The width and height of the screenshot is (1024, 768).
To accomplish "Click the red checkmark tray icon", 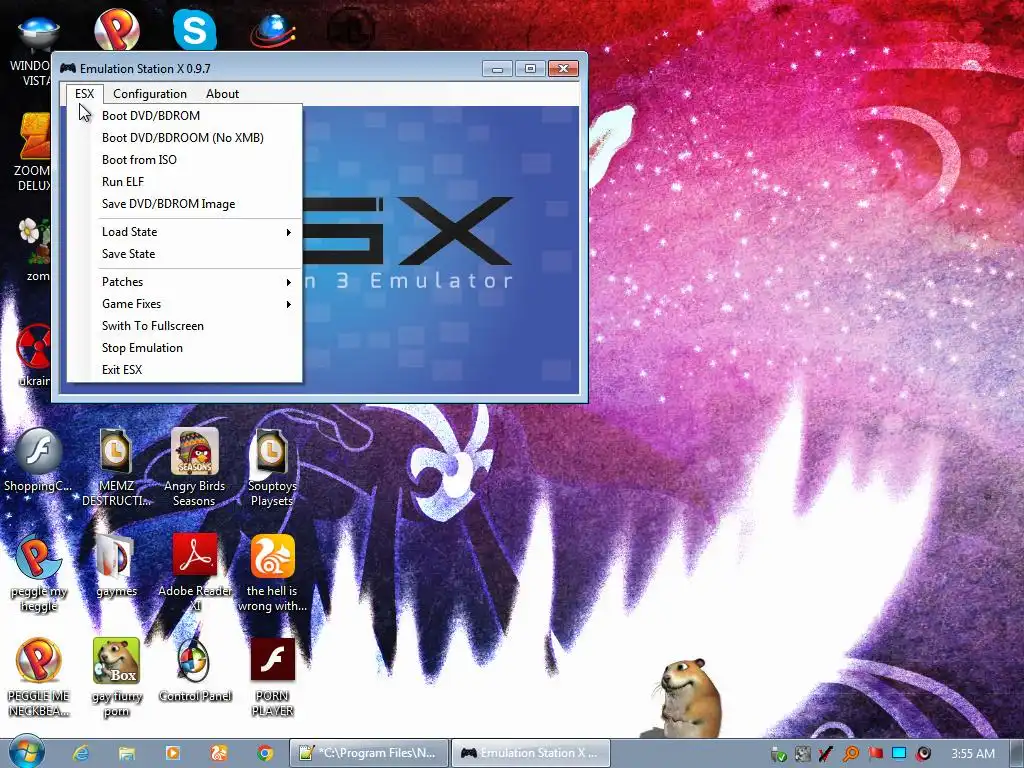I will pos(826,754).
